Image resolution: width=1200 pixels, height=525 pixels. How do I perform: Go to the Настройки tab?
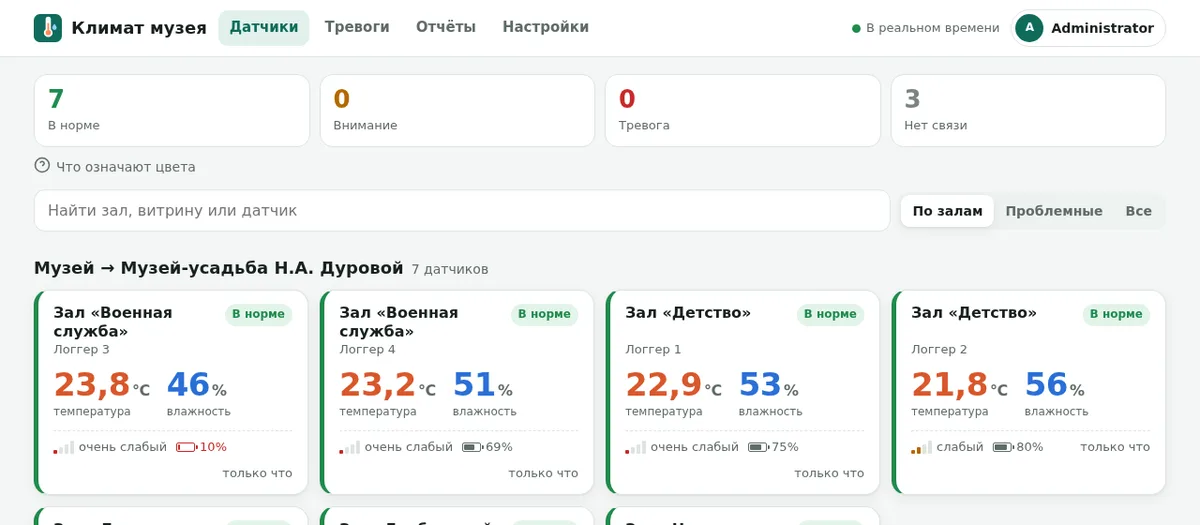546,28
